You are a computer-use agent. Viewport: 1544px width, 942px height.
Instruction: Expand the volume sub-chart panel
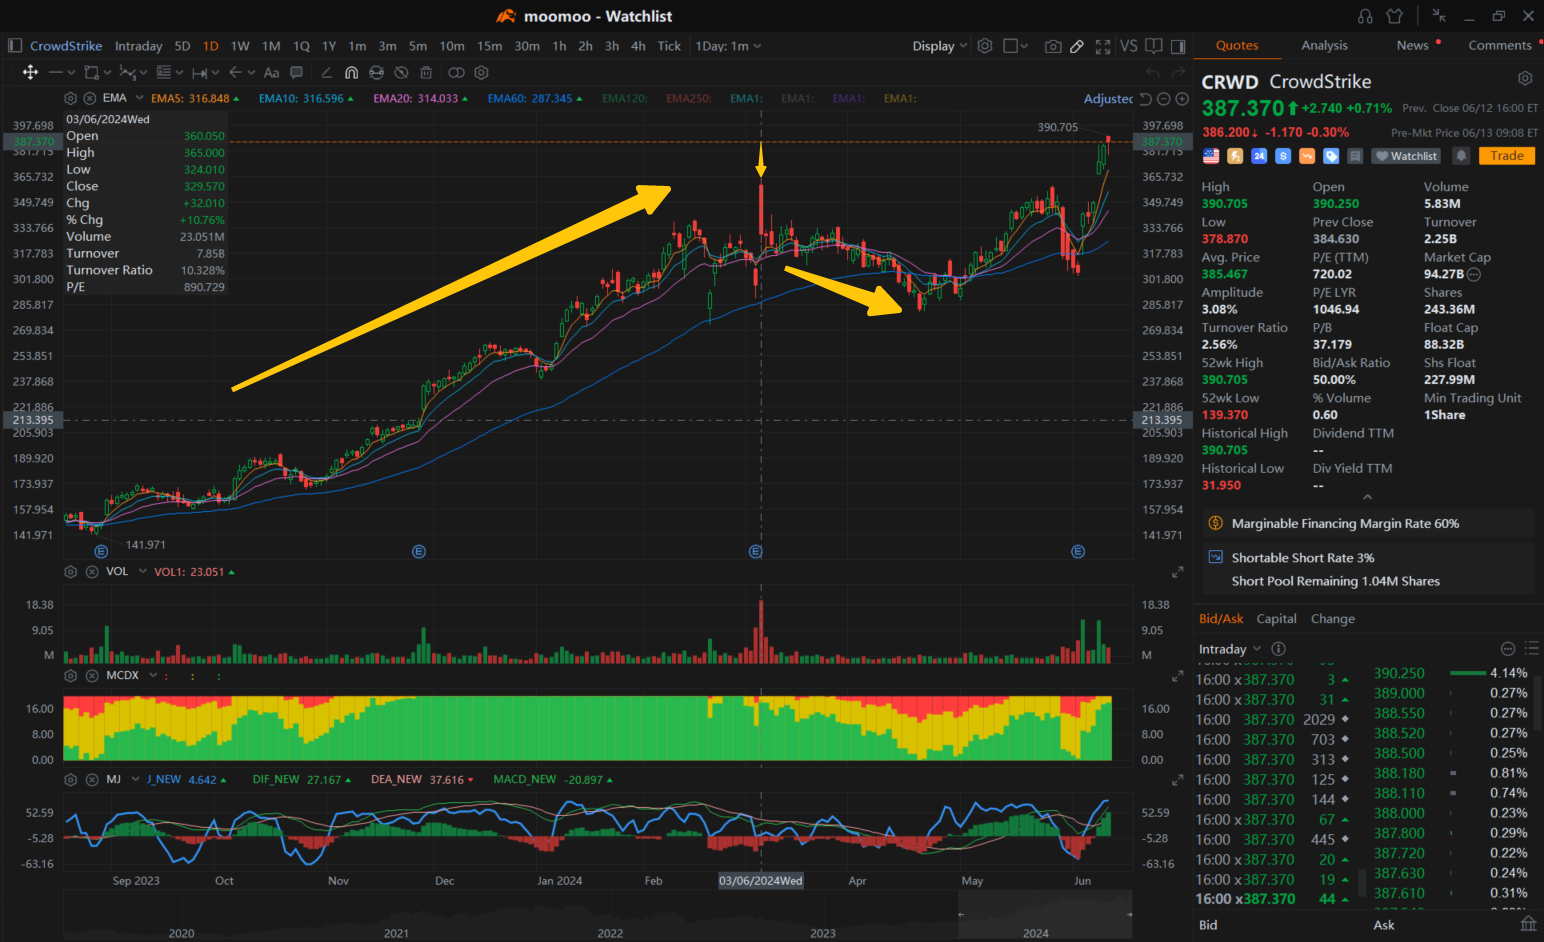1177,572
